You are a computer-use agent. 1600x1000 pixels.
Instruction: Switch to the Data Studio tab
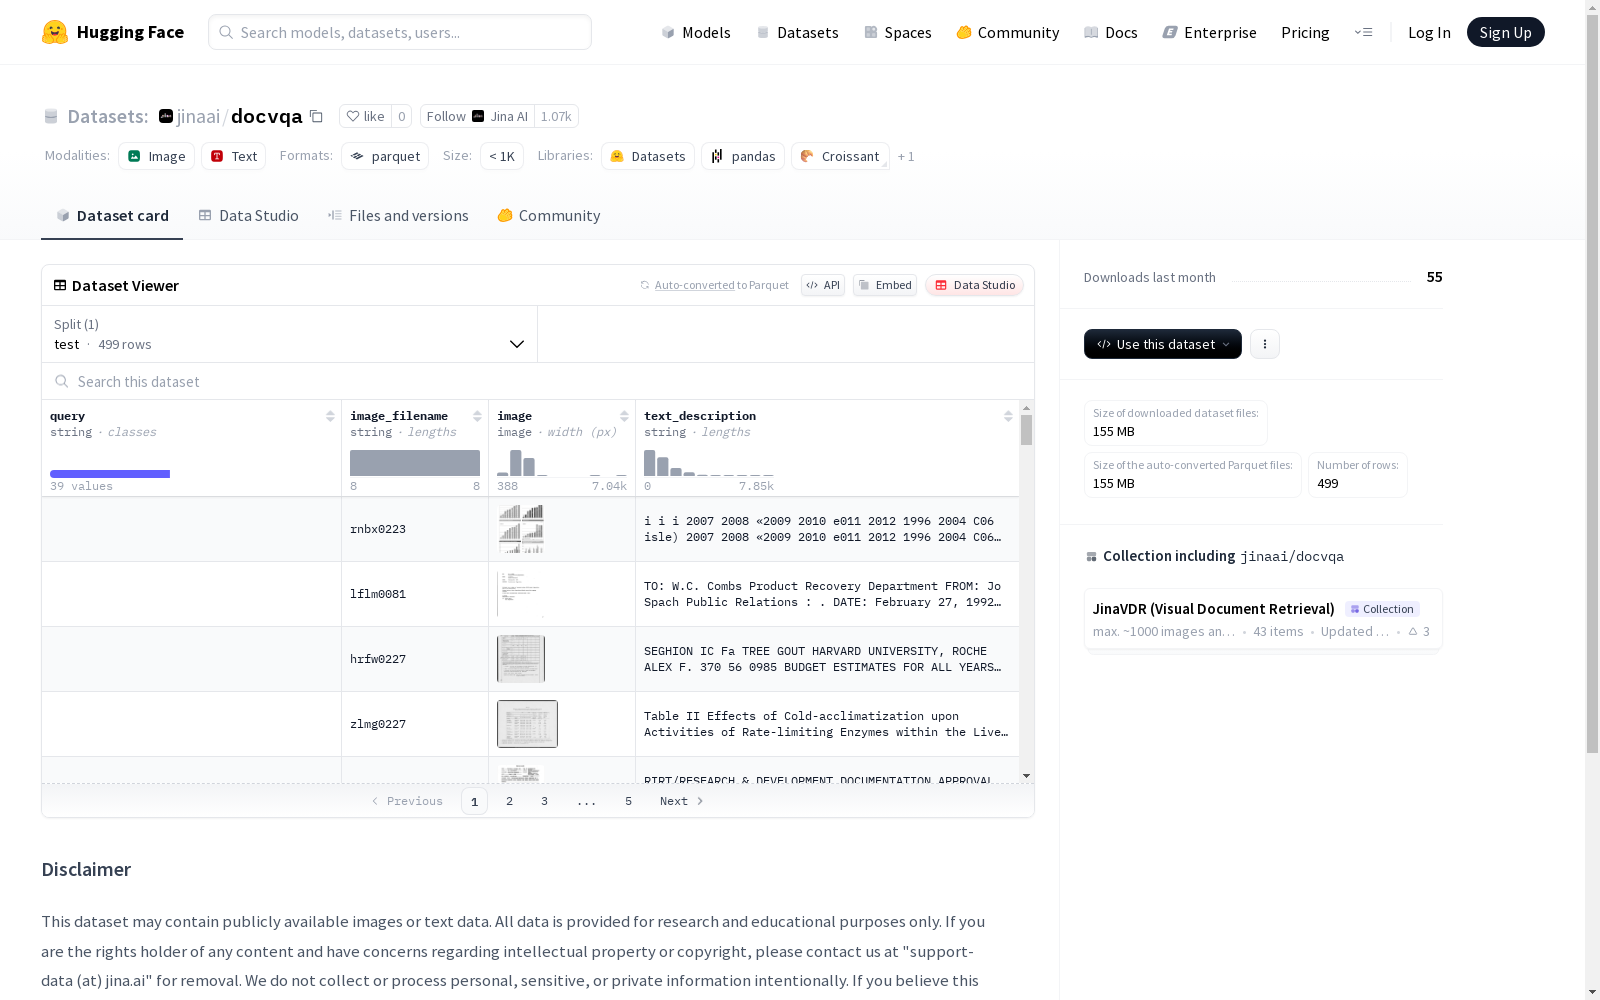click(248, 216)
